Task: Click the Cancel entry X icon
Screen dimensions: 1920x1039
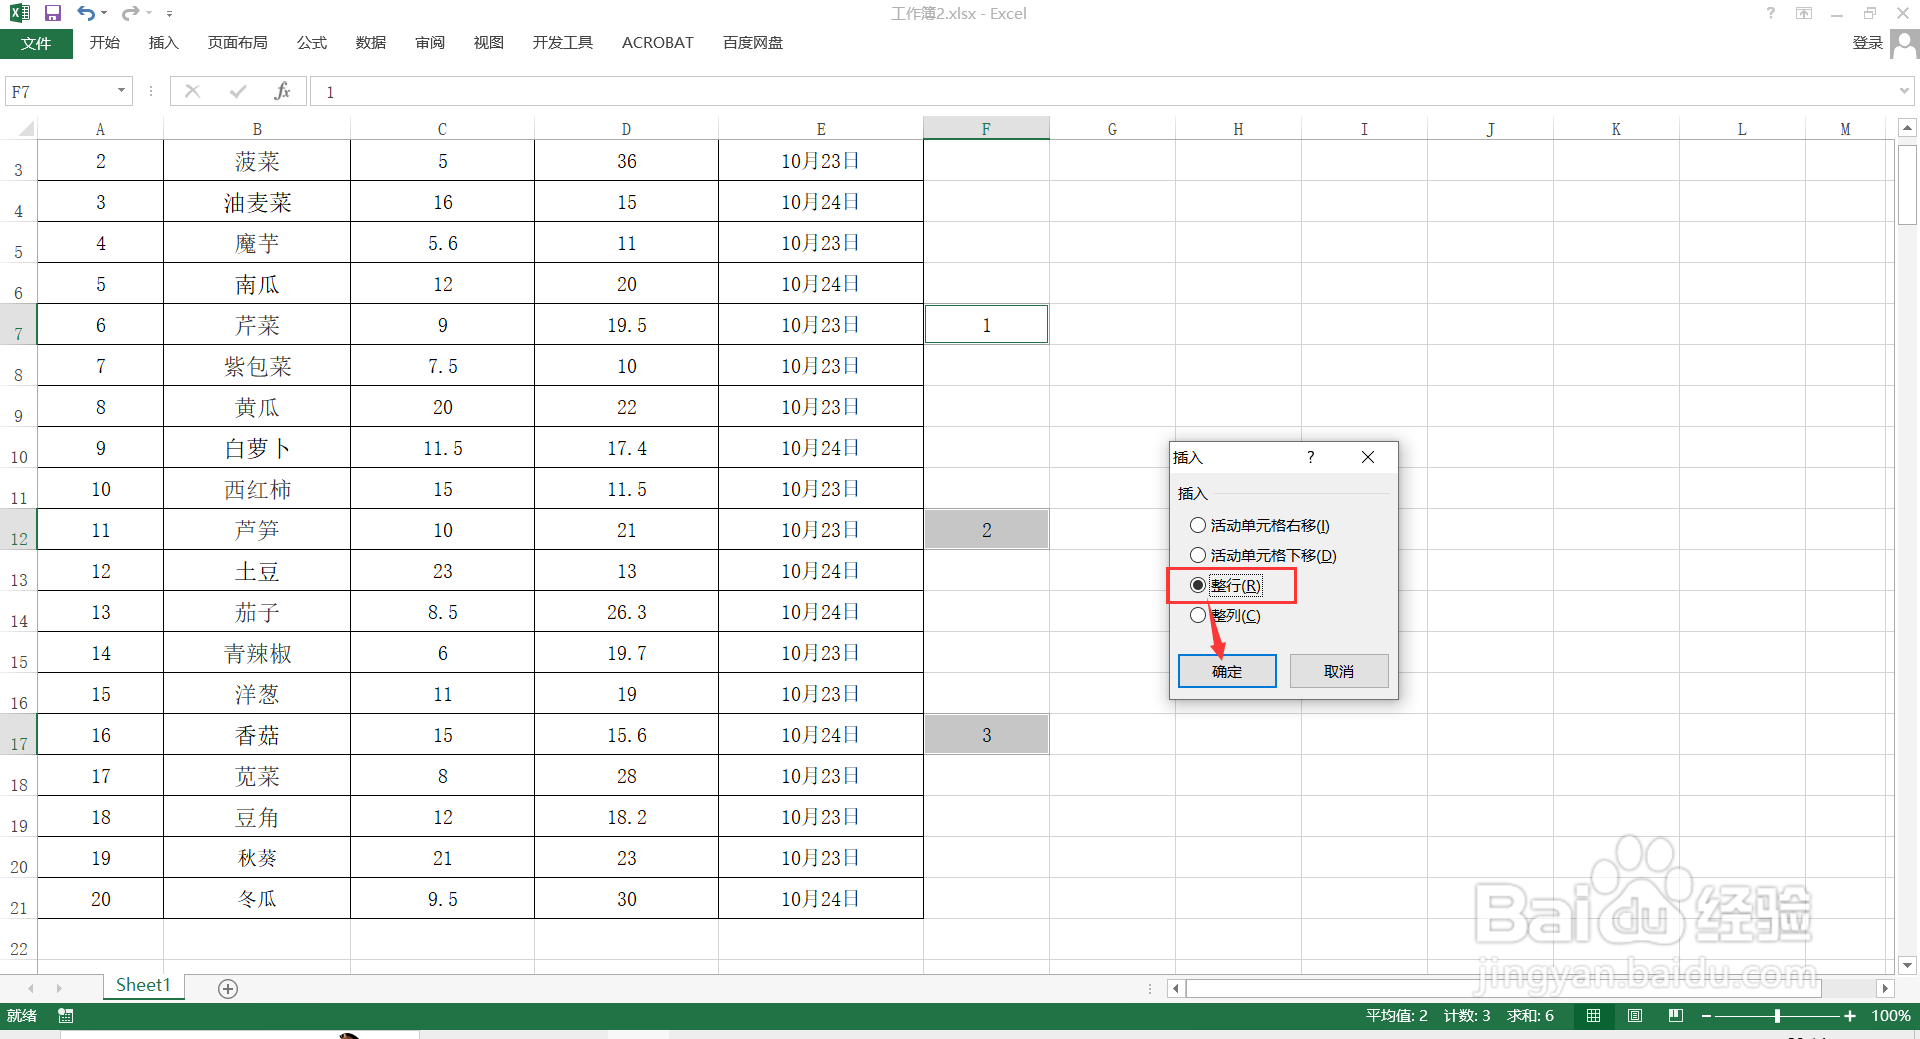Action: point(193,91)
